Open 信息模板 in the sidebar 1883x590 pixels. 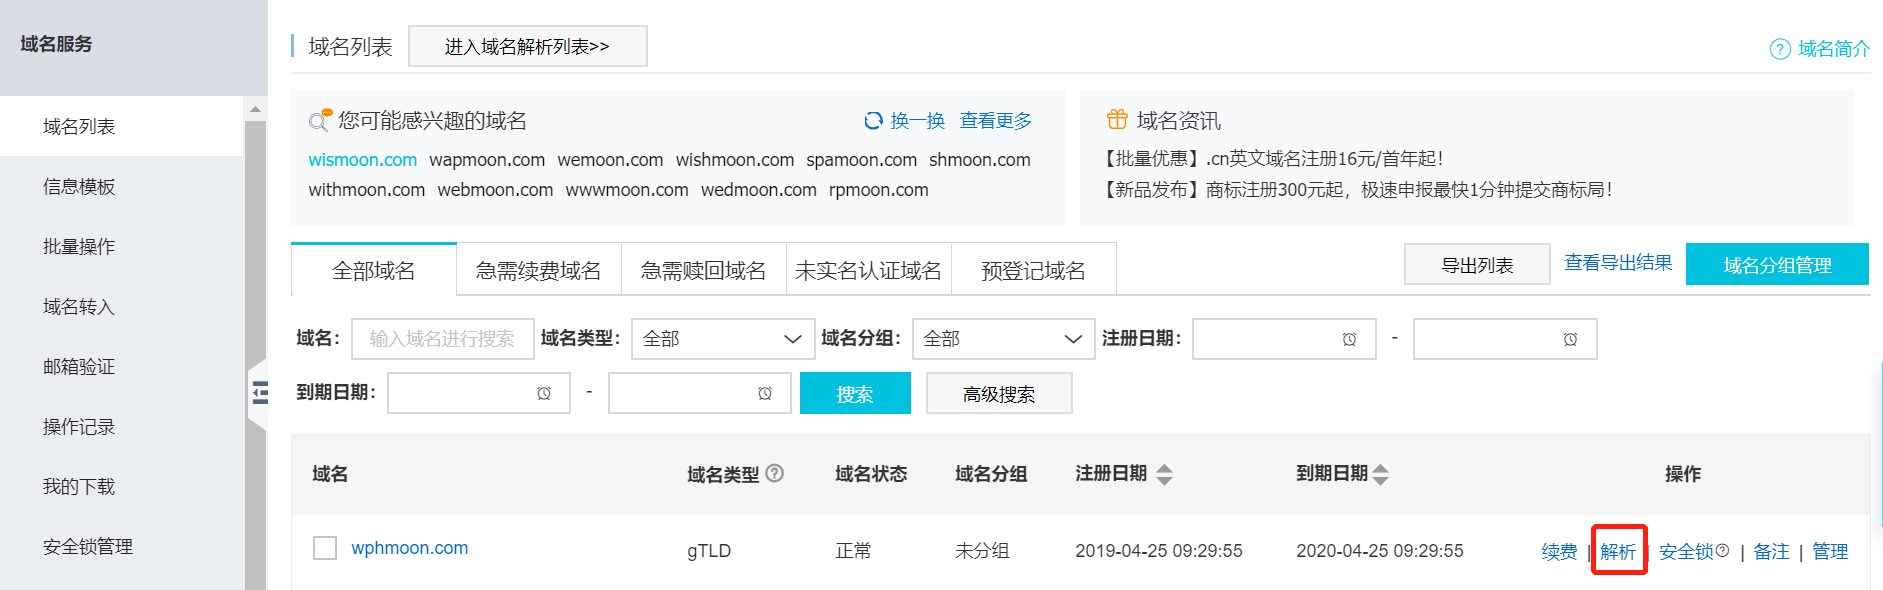(x=122, y=186)
